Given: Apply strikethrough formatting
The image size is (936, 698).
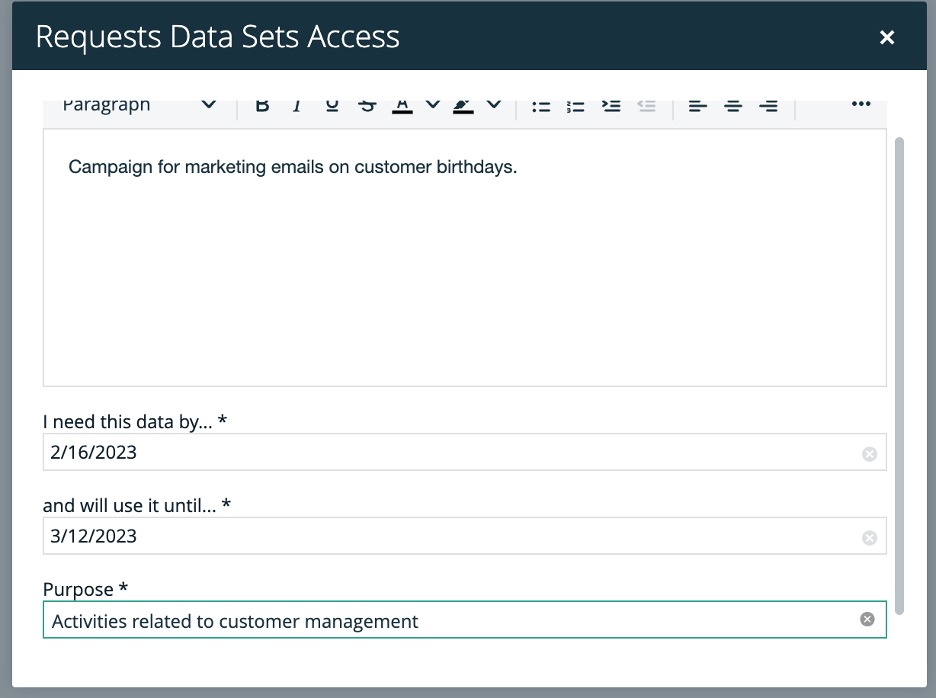Looking at the screenshot, I should (367, 106).
